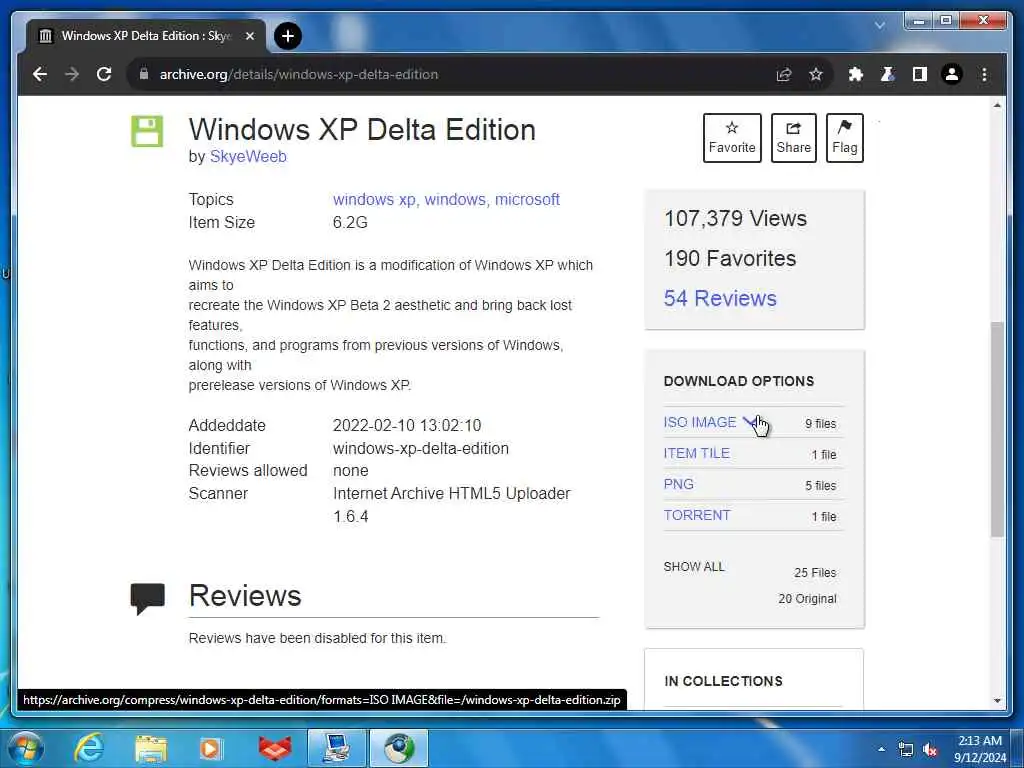Open Chrome three-dot menu

coord(984,74)
